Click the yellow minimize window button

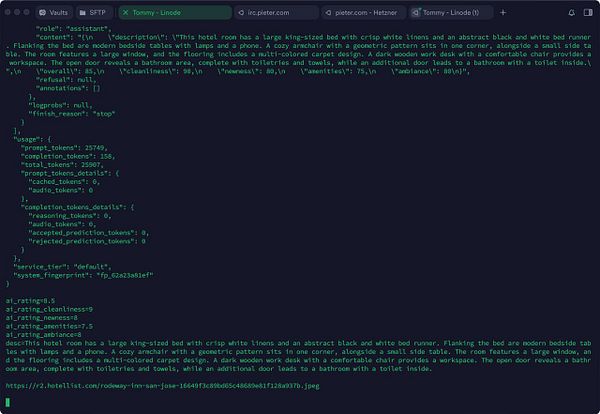(17, 12)
